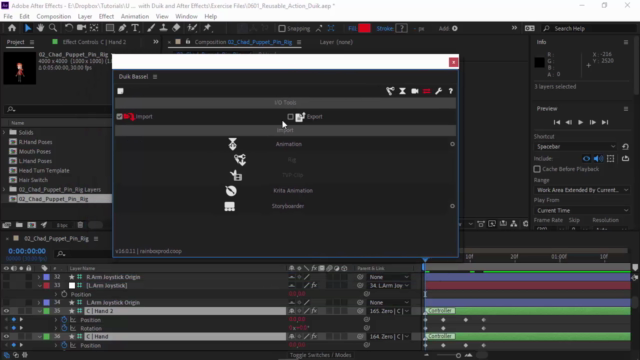Toggle Cache Before Playback checkbox
The image size is (640, 360).
(x=537, y=169)
